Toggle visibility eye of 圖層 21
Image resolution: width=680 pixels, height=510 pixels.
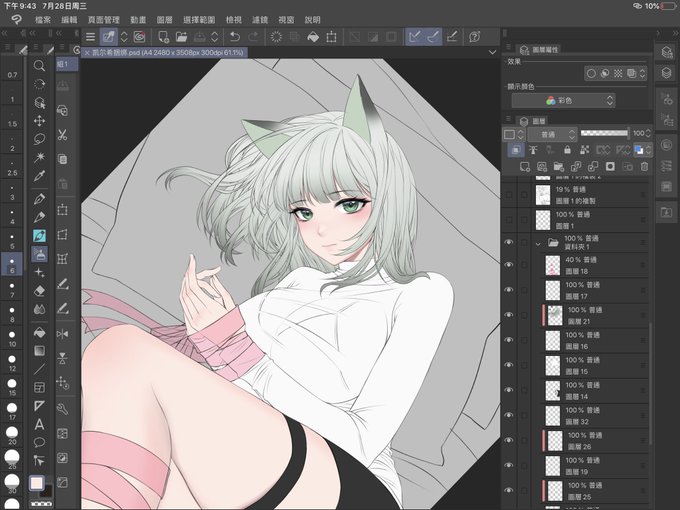(x=509, y=315)
